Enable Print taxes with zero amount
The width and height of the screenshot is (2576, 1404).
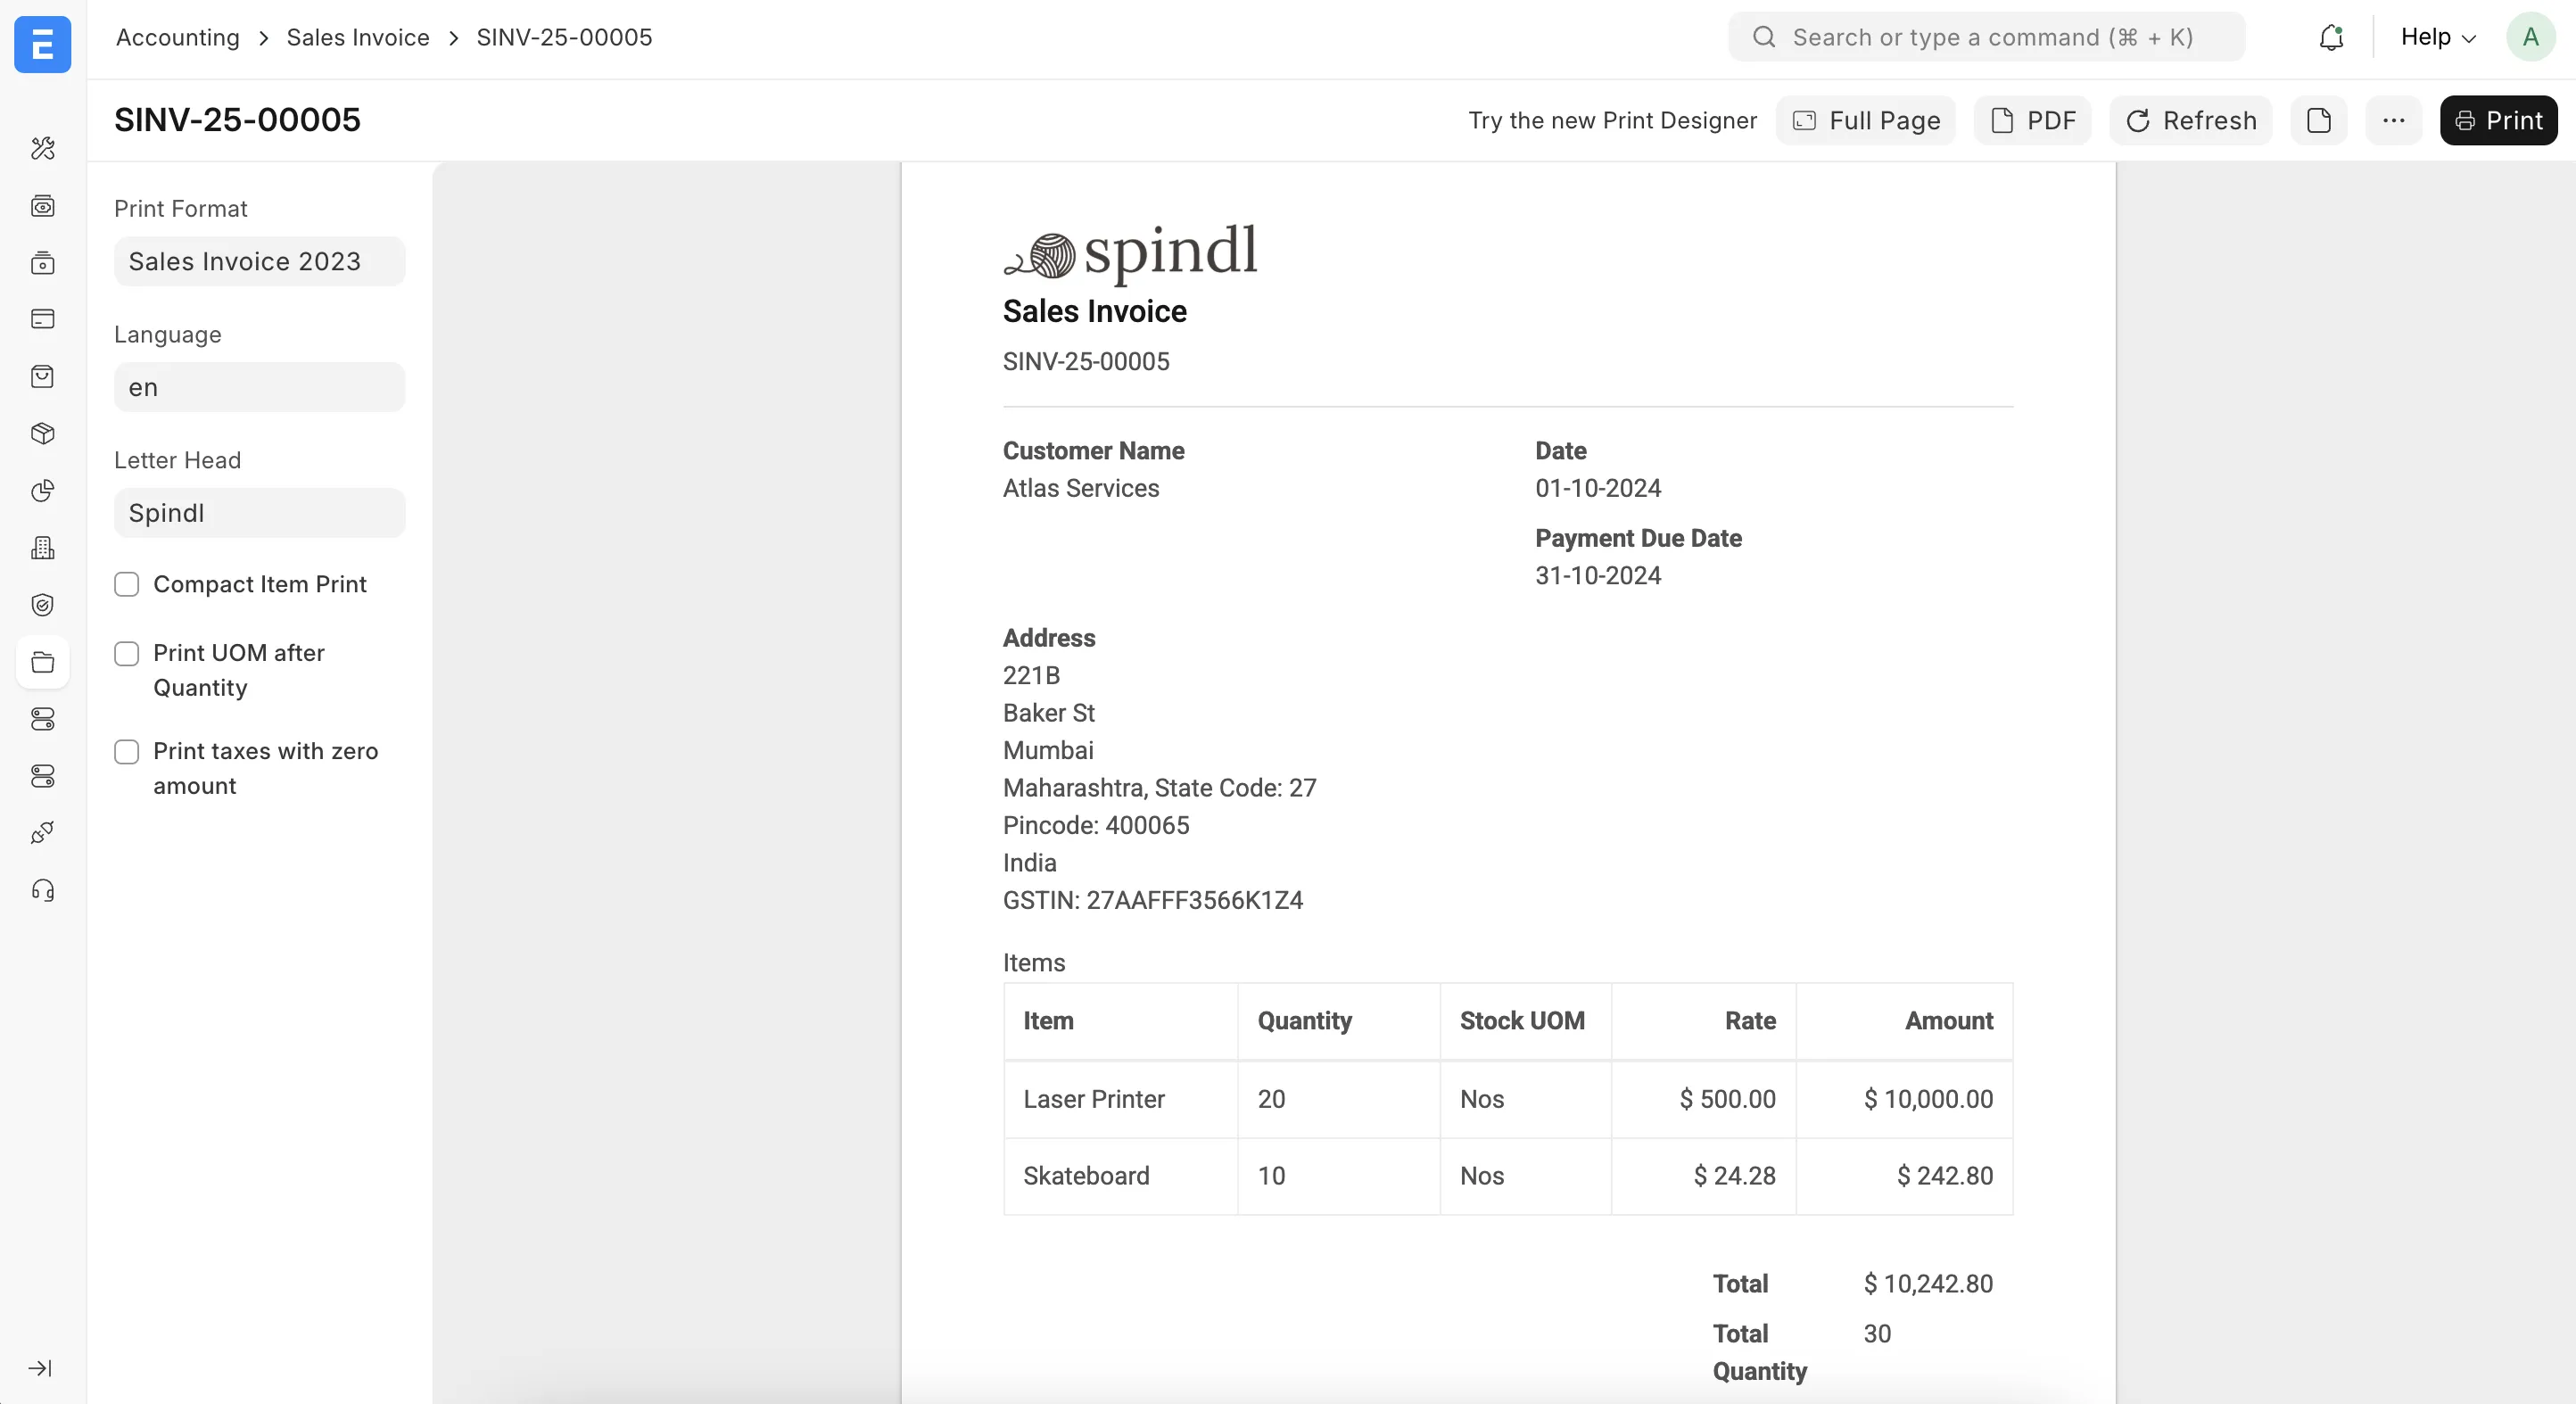(127, 751)
